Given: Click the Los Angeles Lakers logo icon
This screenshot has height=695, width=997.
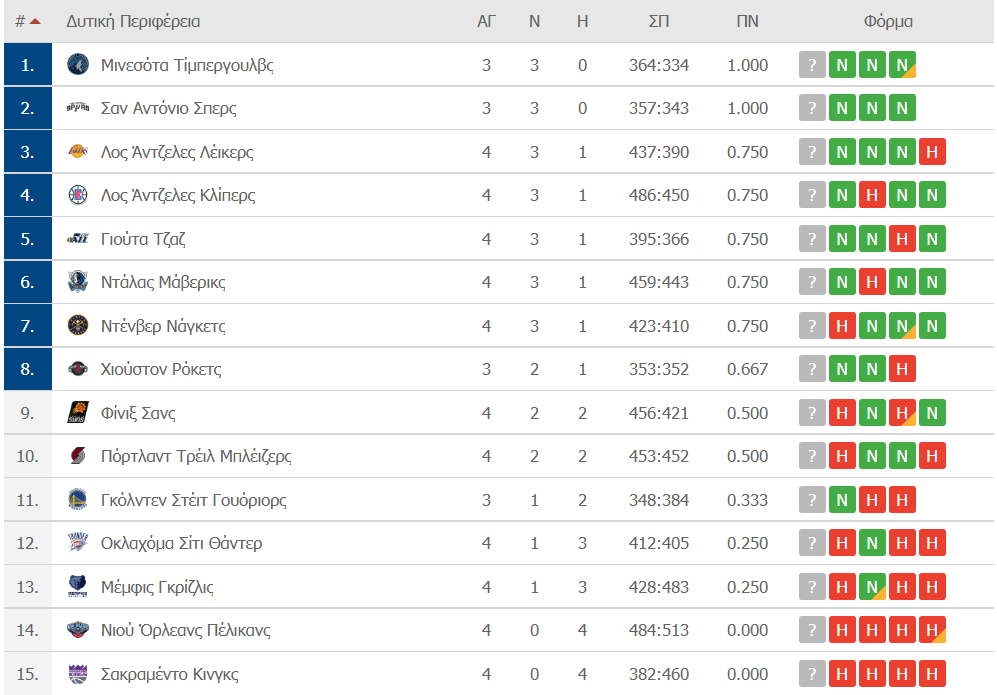Looking at the screenshot, I should 78,152.
